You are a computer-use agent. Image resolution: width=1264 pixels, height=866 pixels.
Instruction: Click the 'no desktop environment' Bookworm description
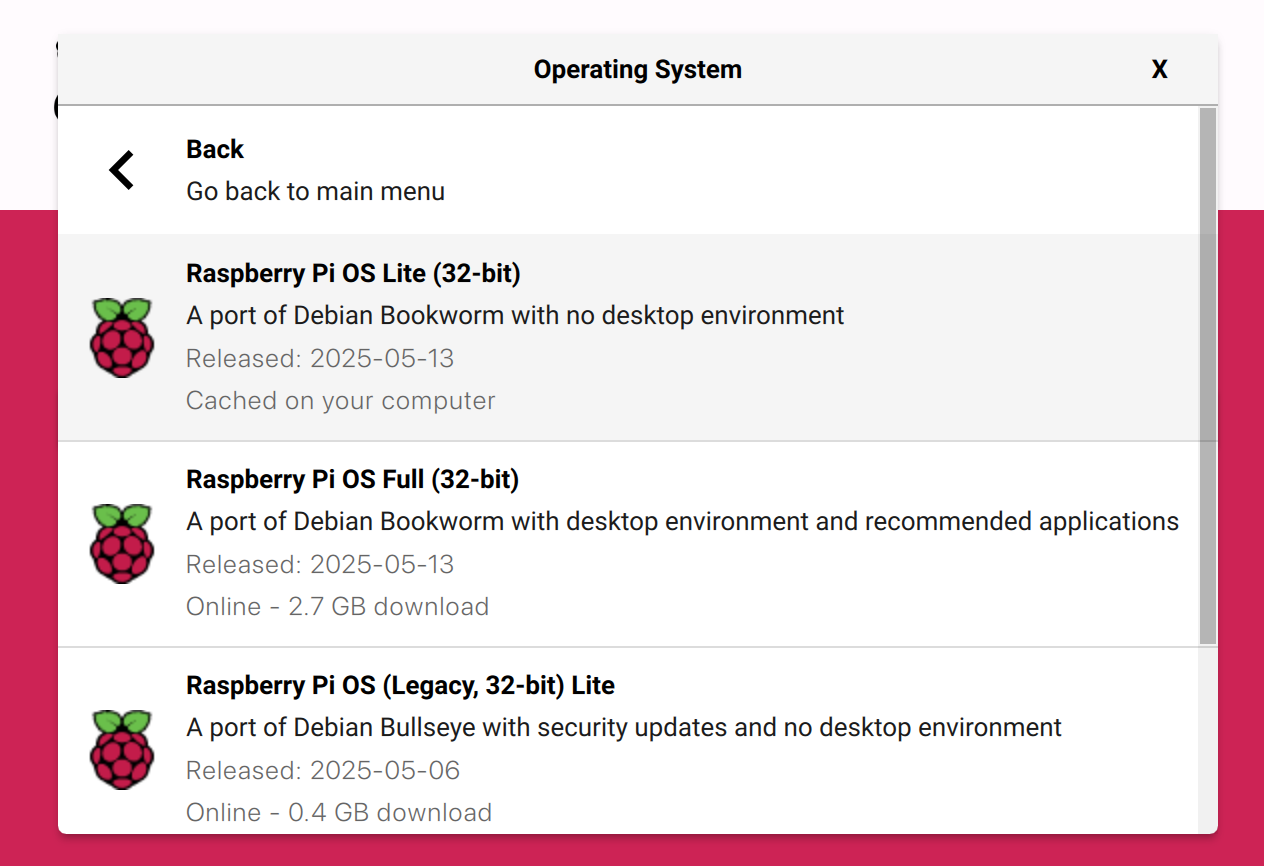click(x=515, y=315)
